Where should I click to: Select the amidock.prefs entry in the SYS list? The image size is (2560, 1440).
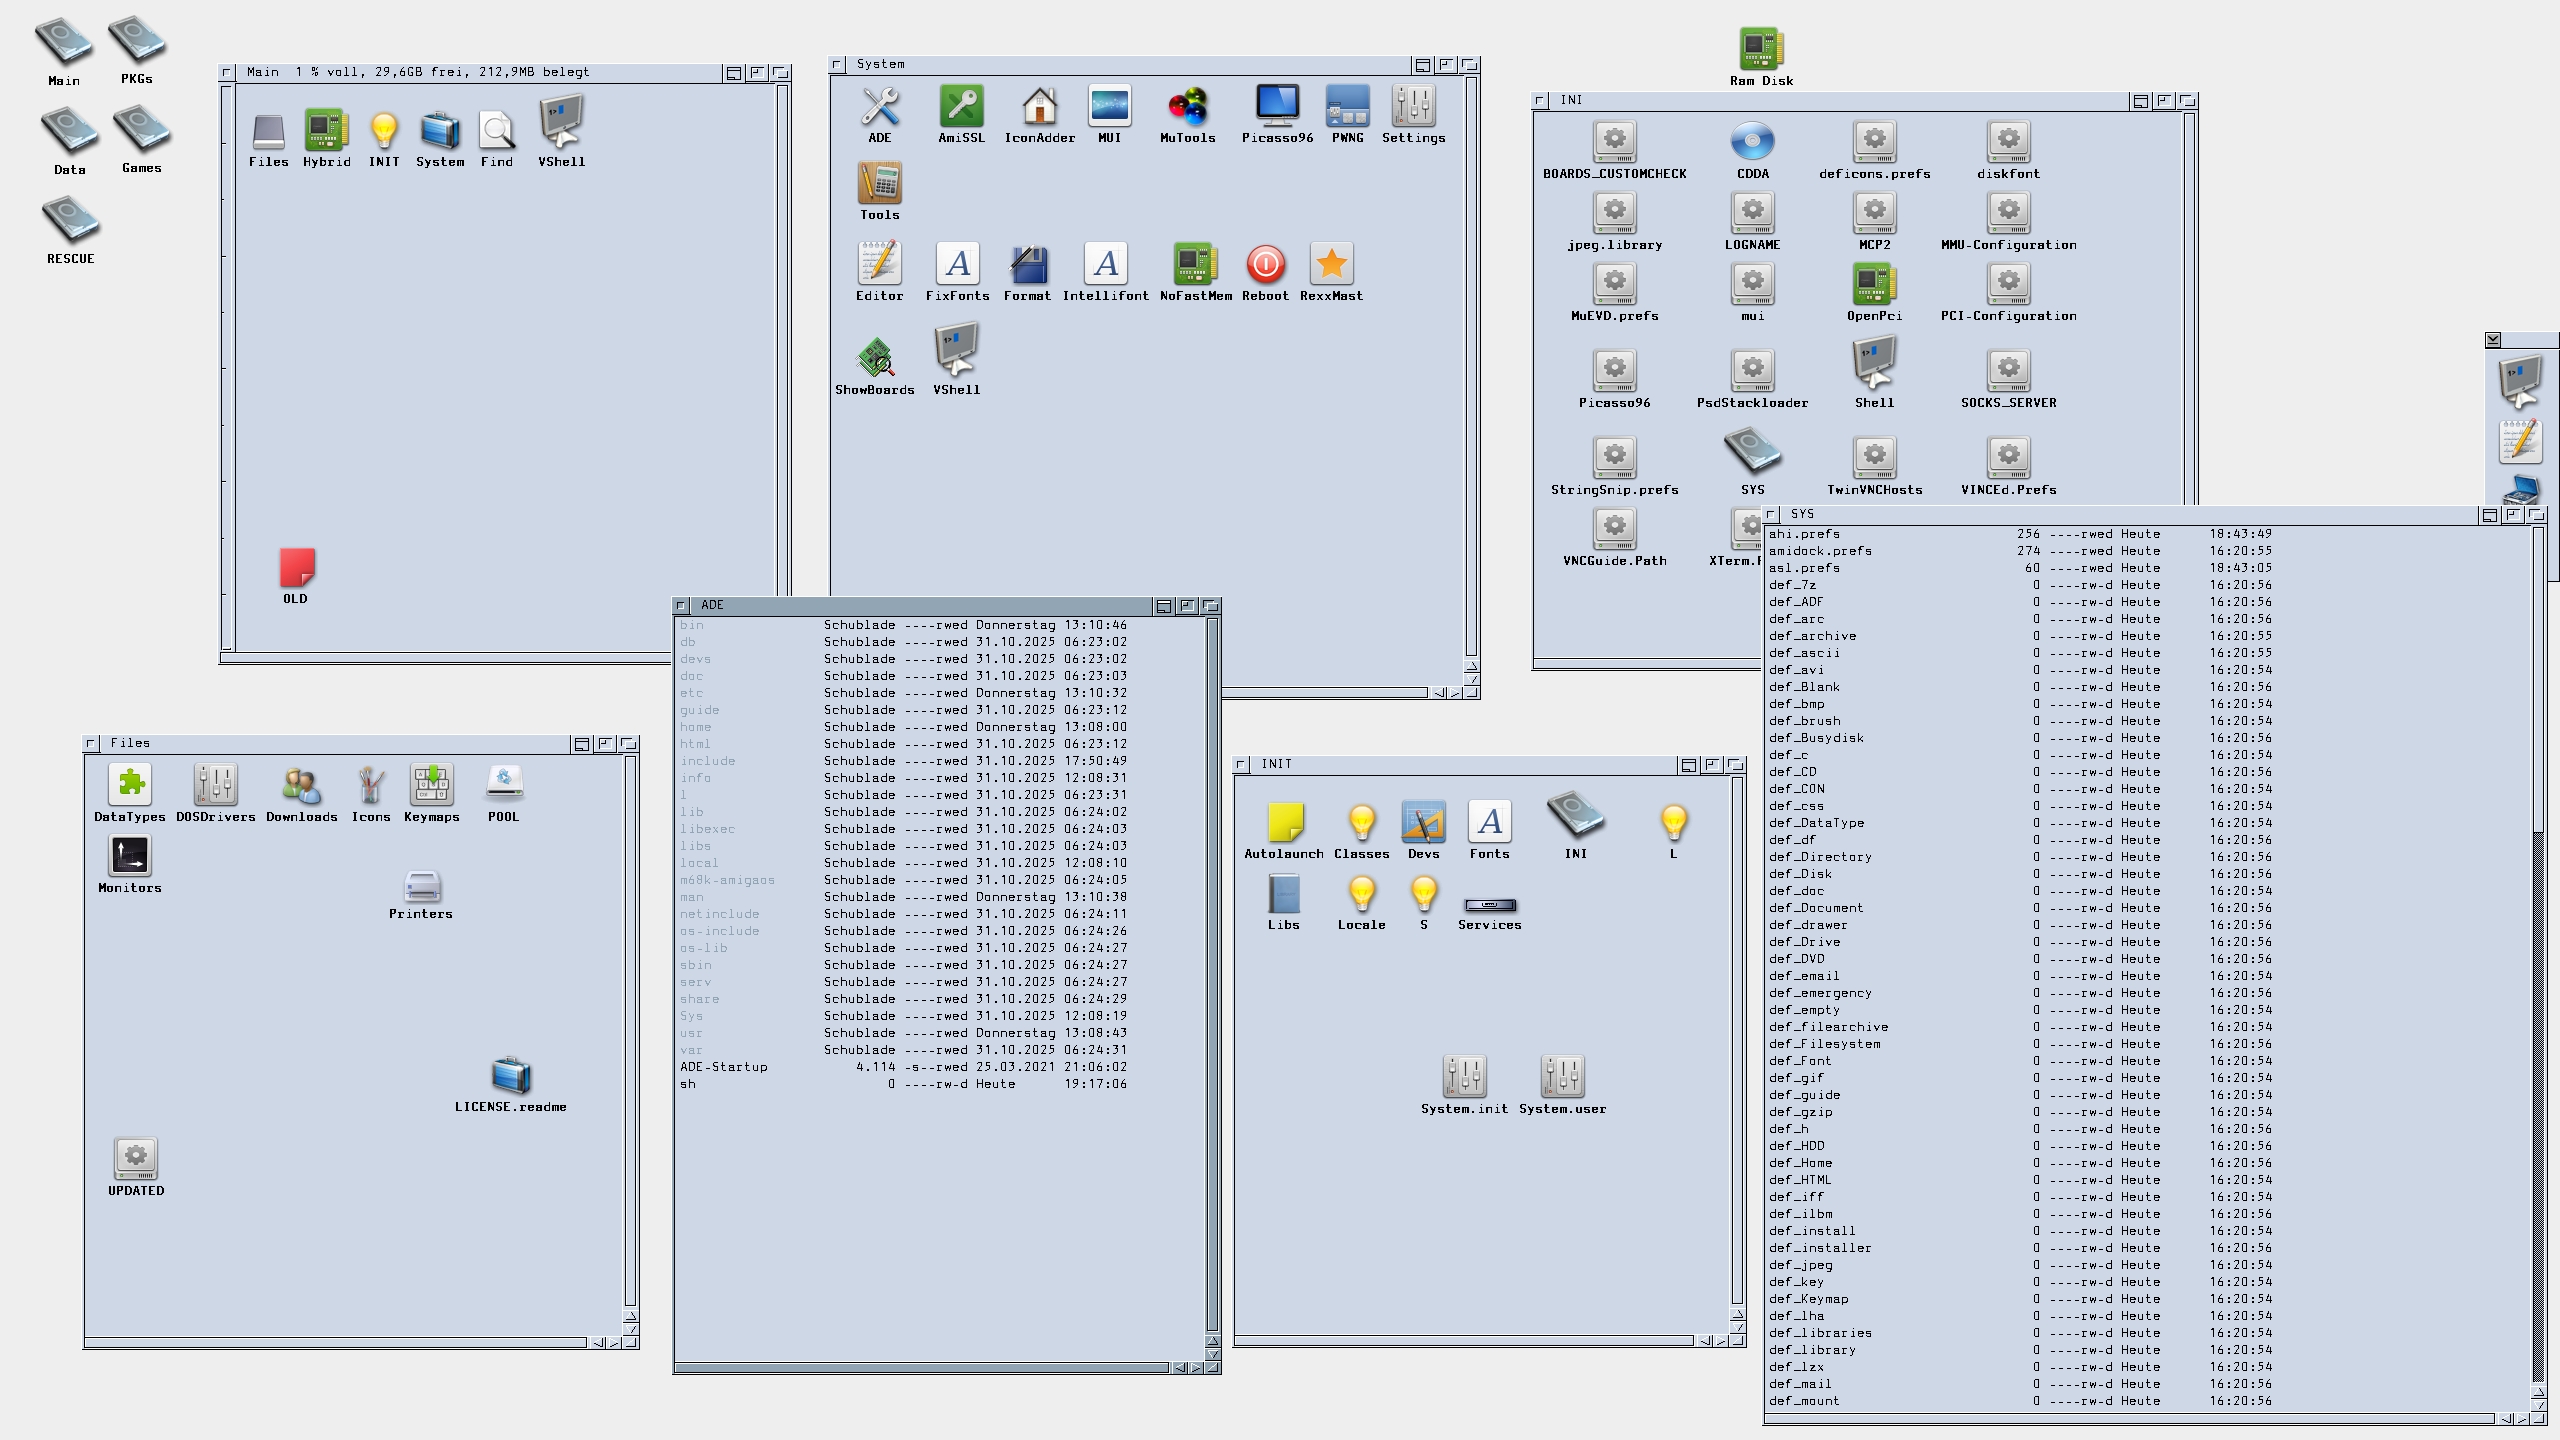[1820, 551]
